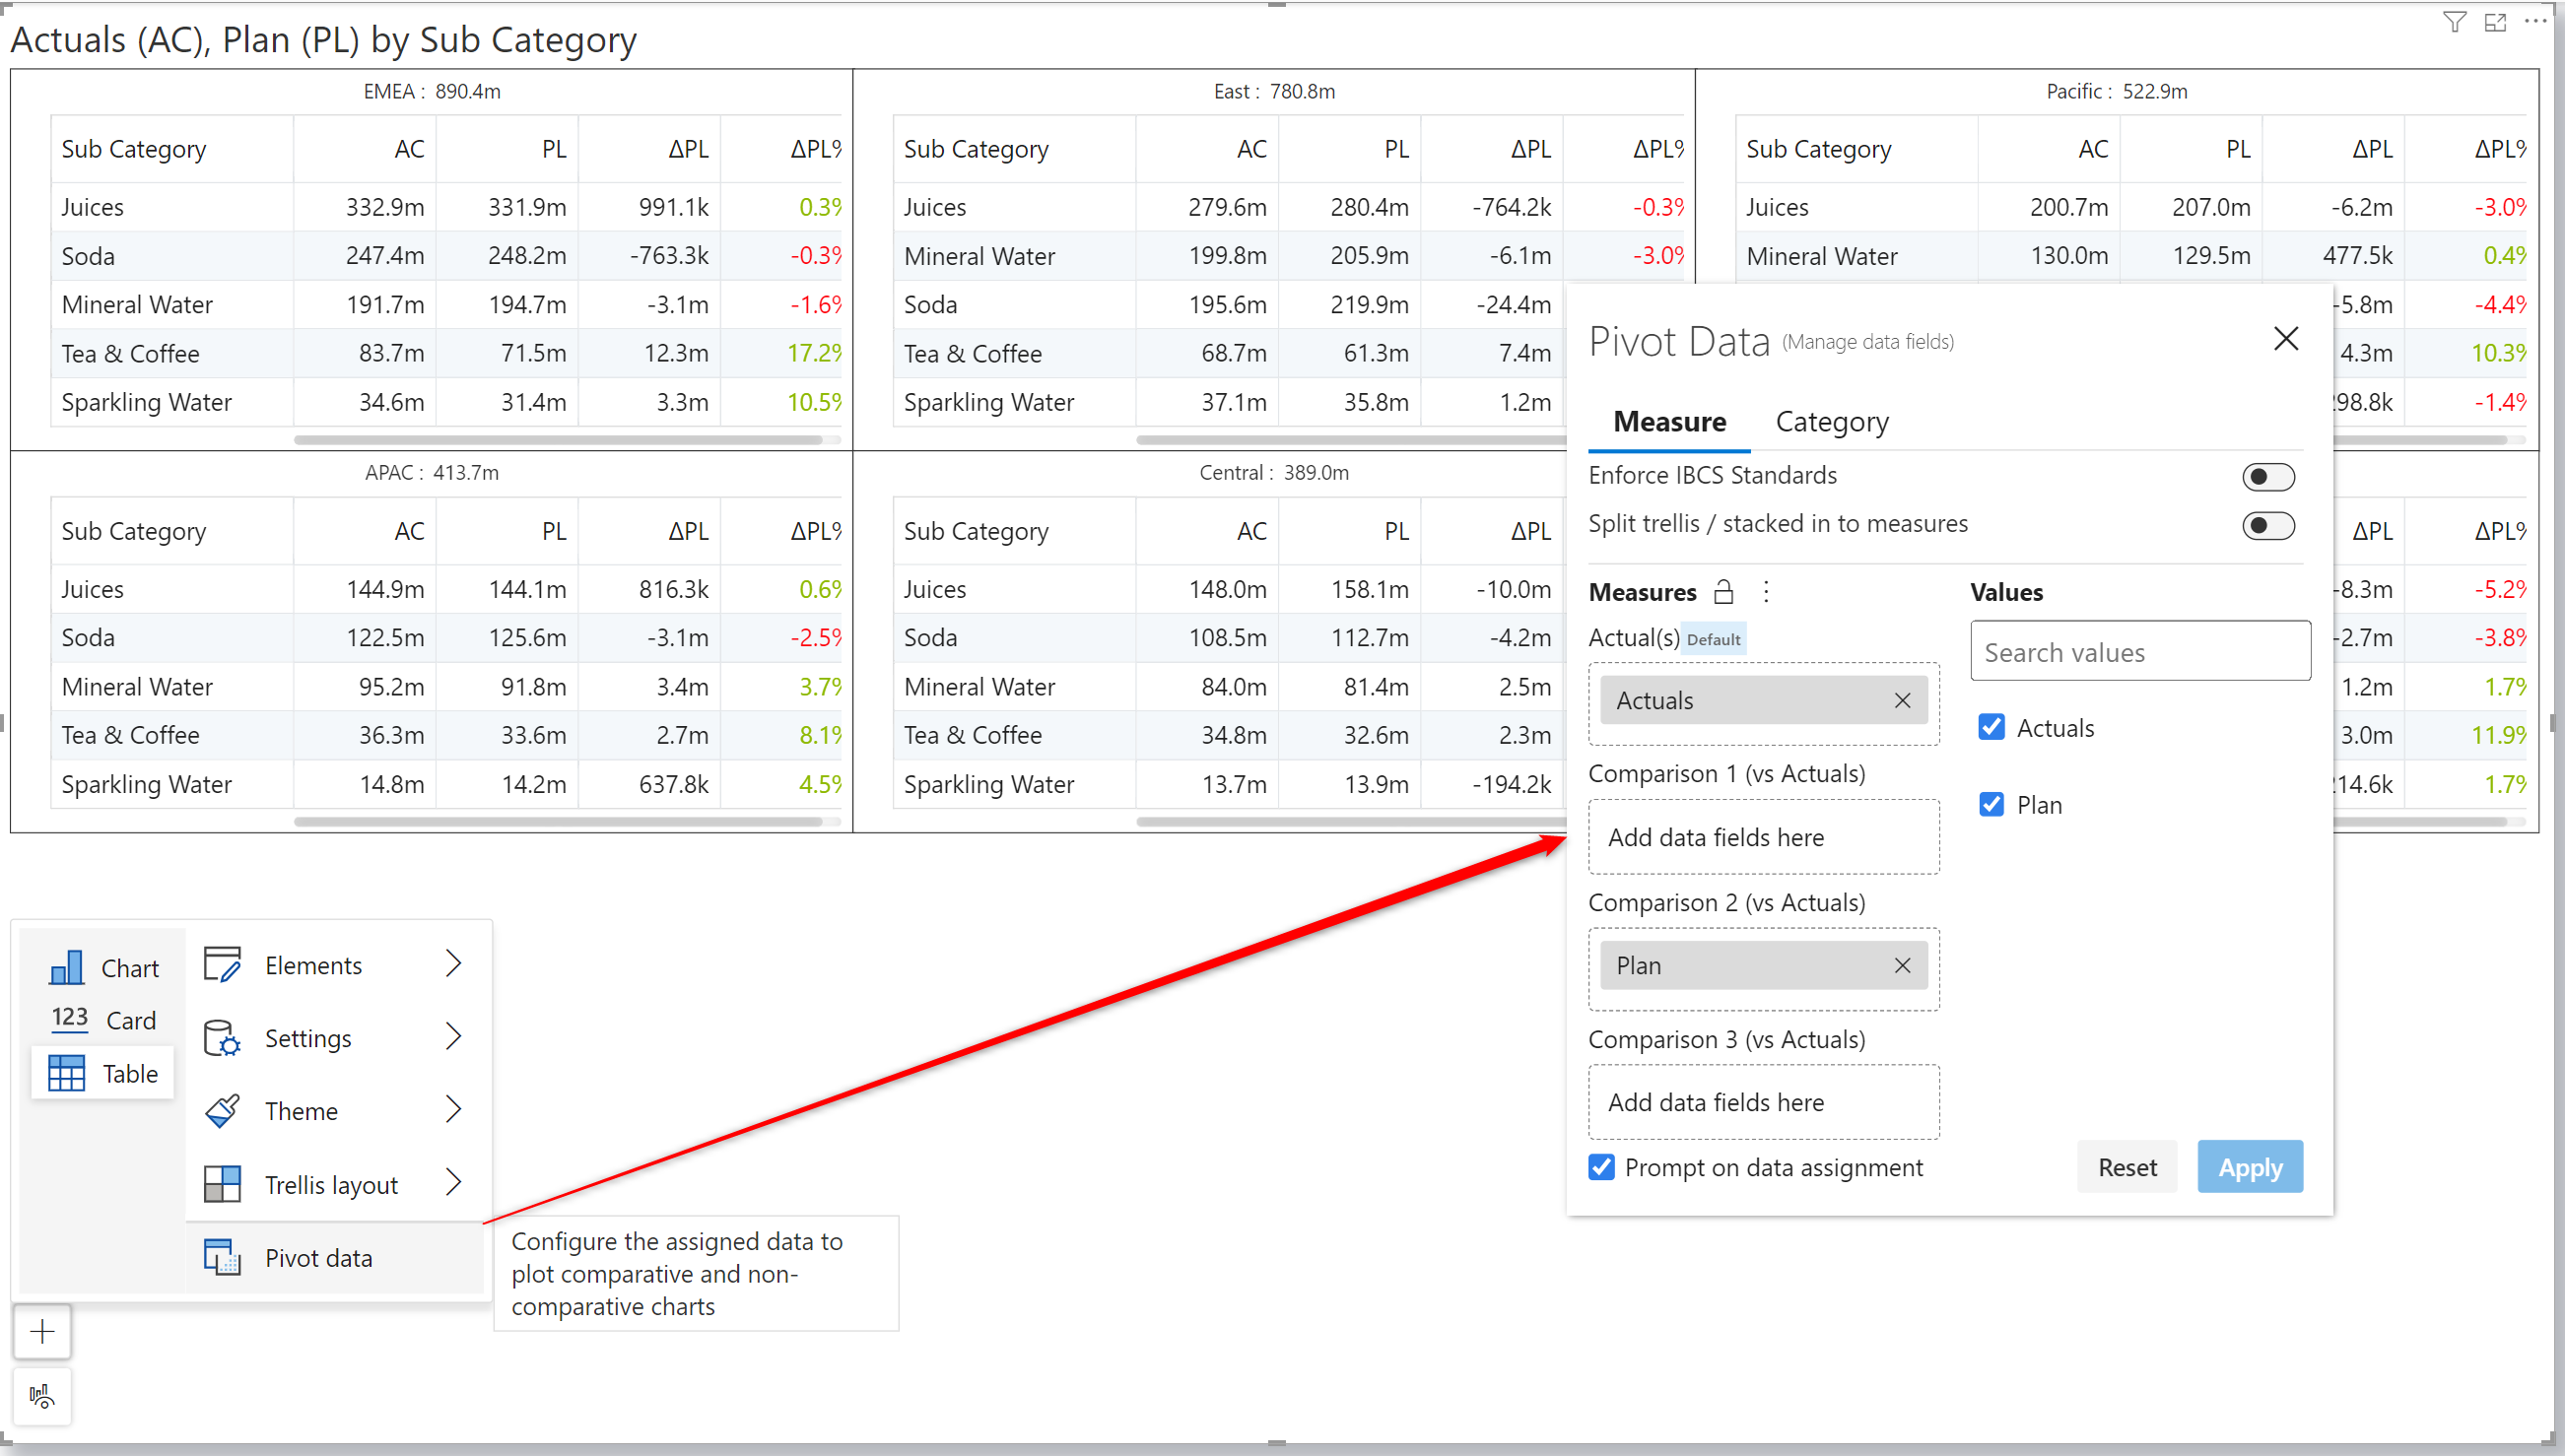Viewport: 2565px width, 1456px height.
Task: Toggle Enforce IBCS Standards switch
Action: click(x=2267, y=477)
